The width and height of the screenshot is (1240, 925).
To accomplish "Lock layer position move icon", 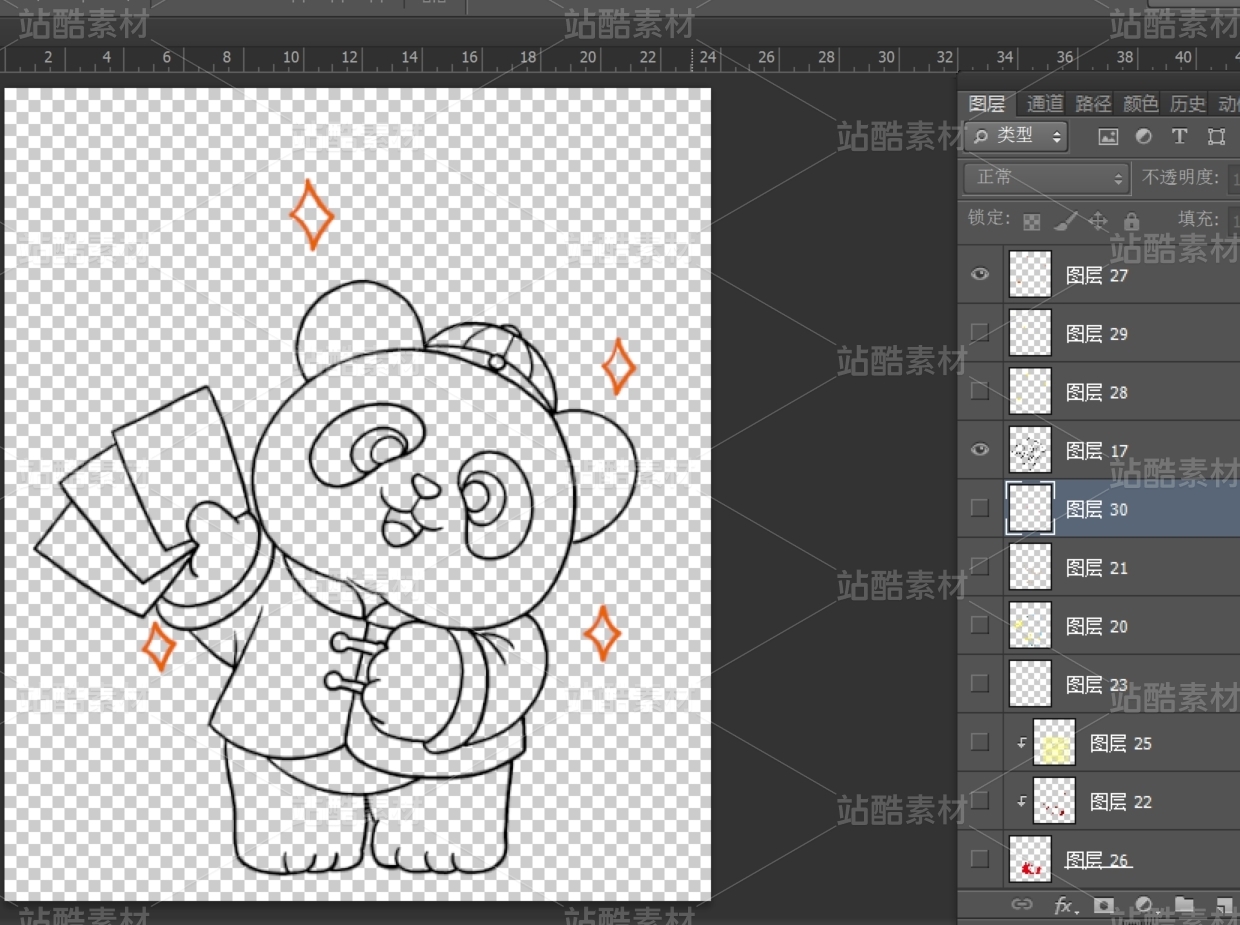I will click(1098, 221).
